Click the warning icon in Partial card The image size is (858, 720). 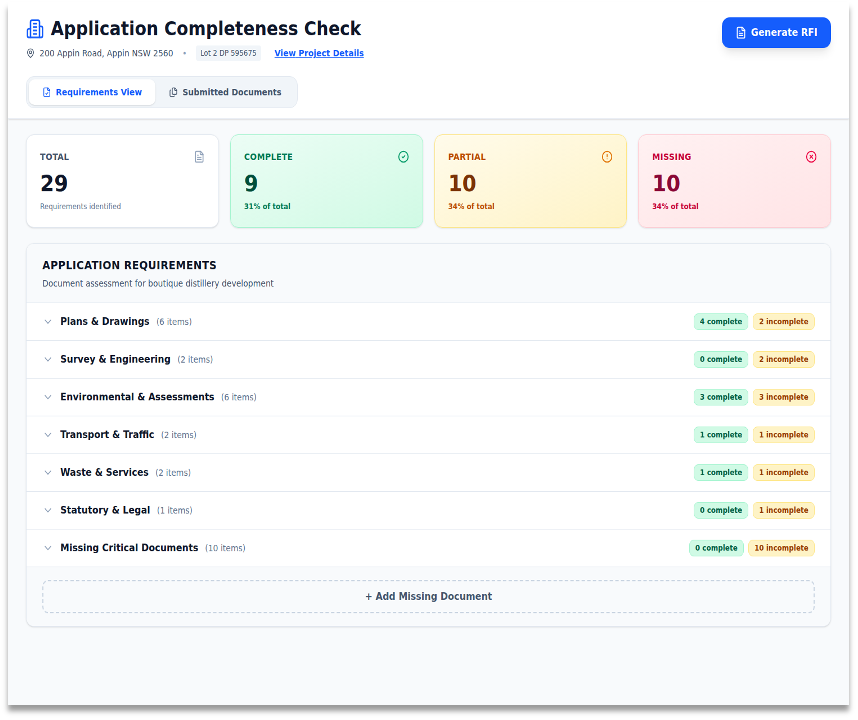607,157
